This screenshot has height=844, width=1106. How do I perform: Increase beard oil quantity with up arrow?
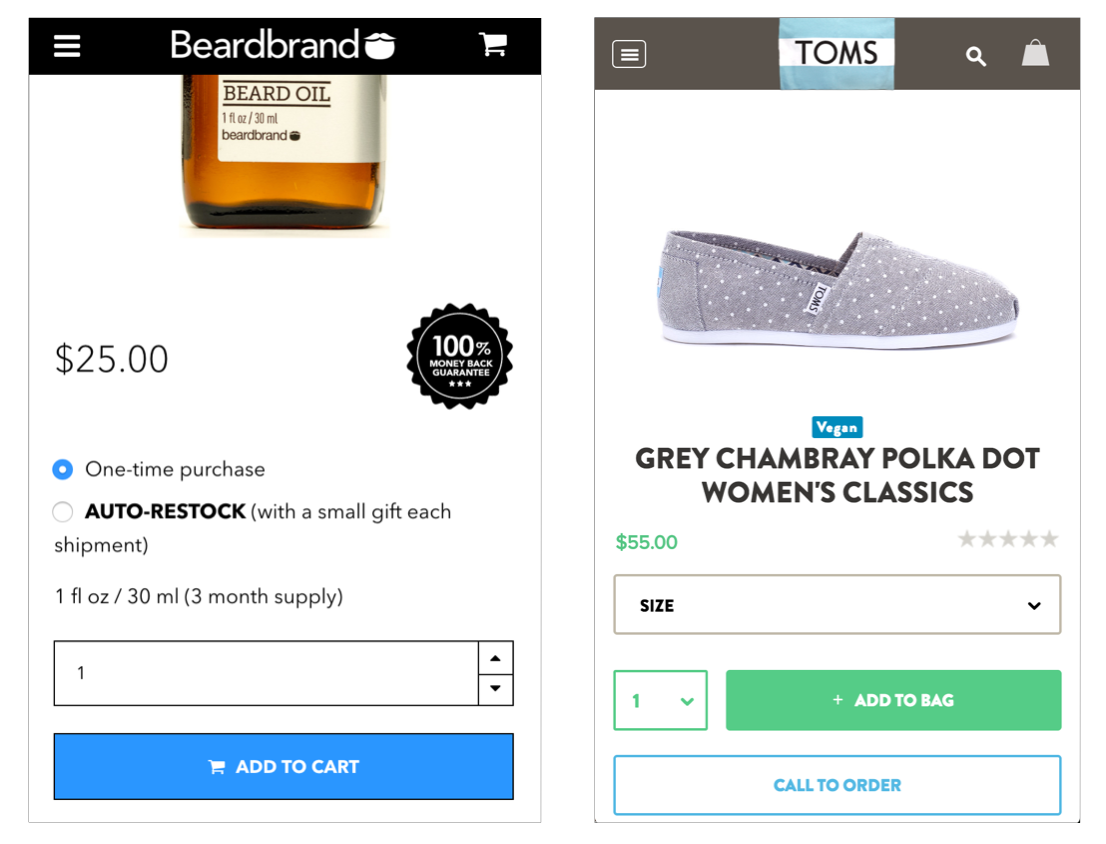[496, 658]
